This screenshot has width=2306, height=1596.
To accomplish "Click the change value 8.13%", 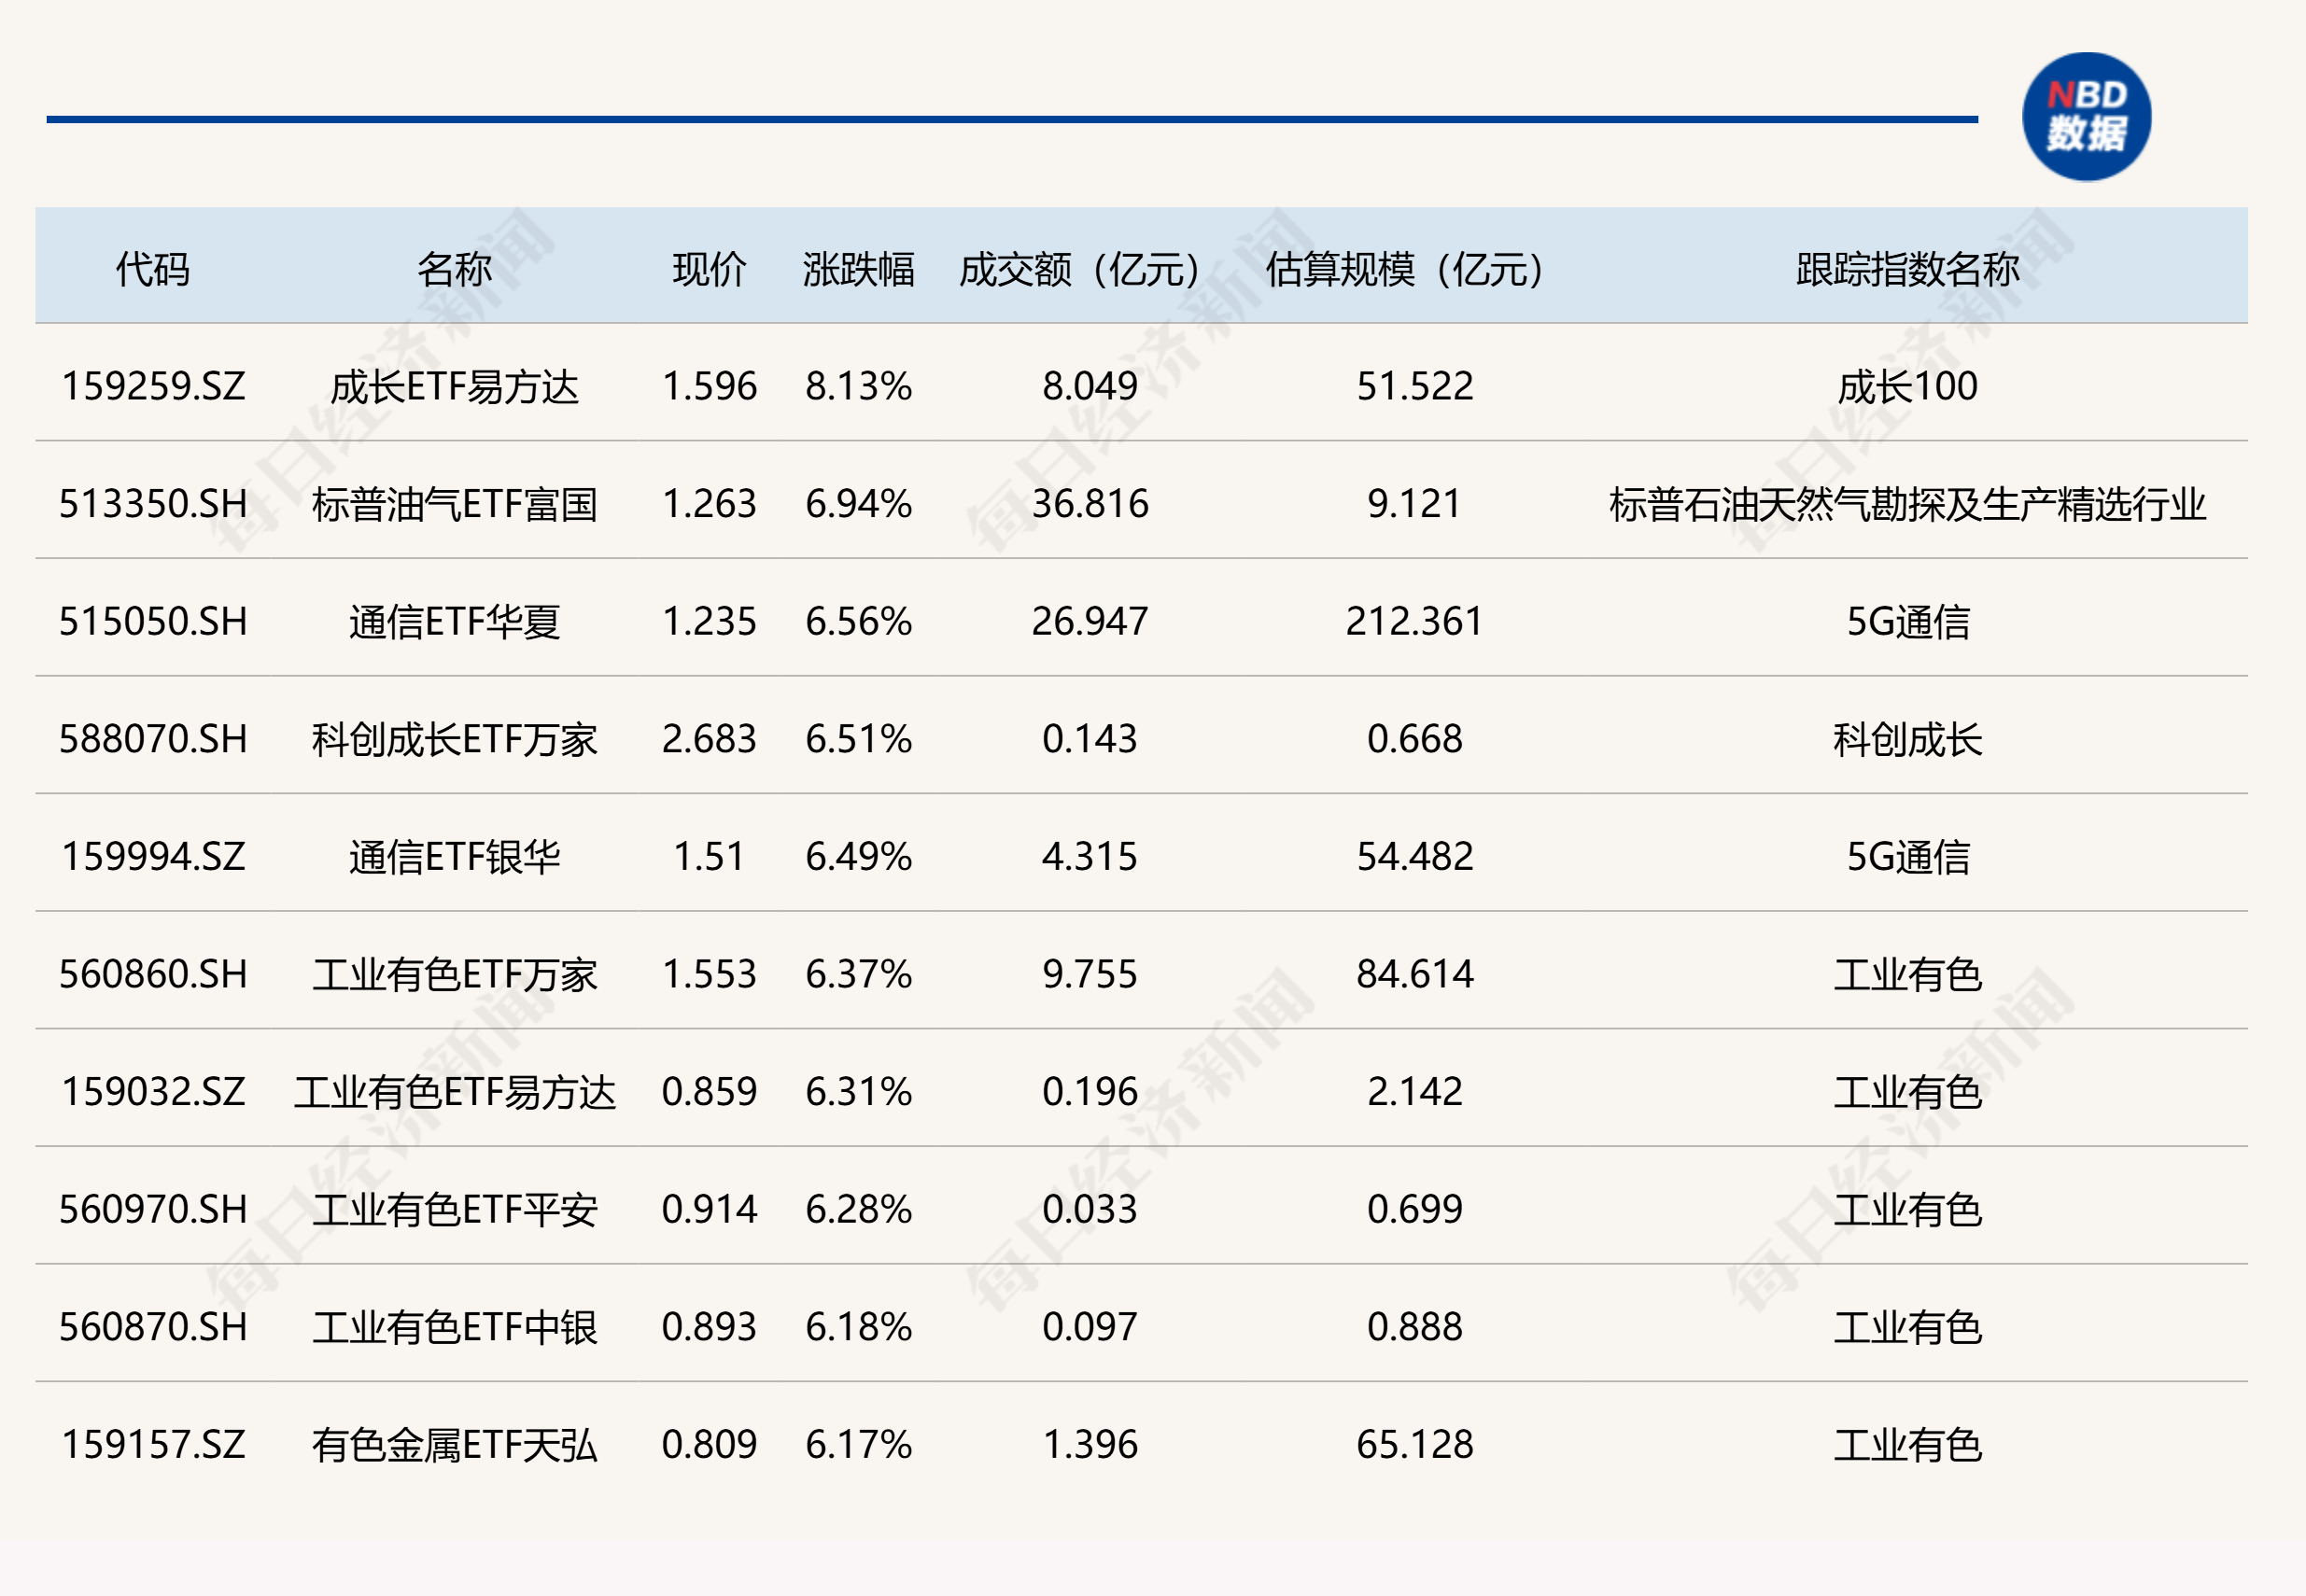I will click(858, 386).
